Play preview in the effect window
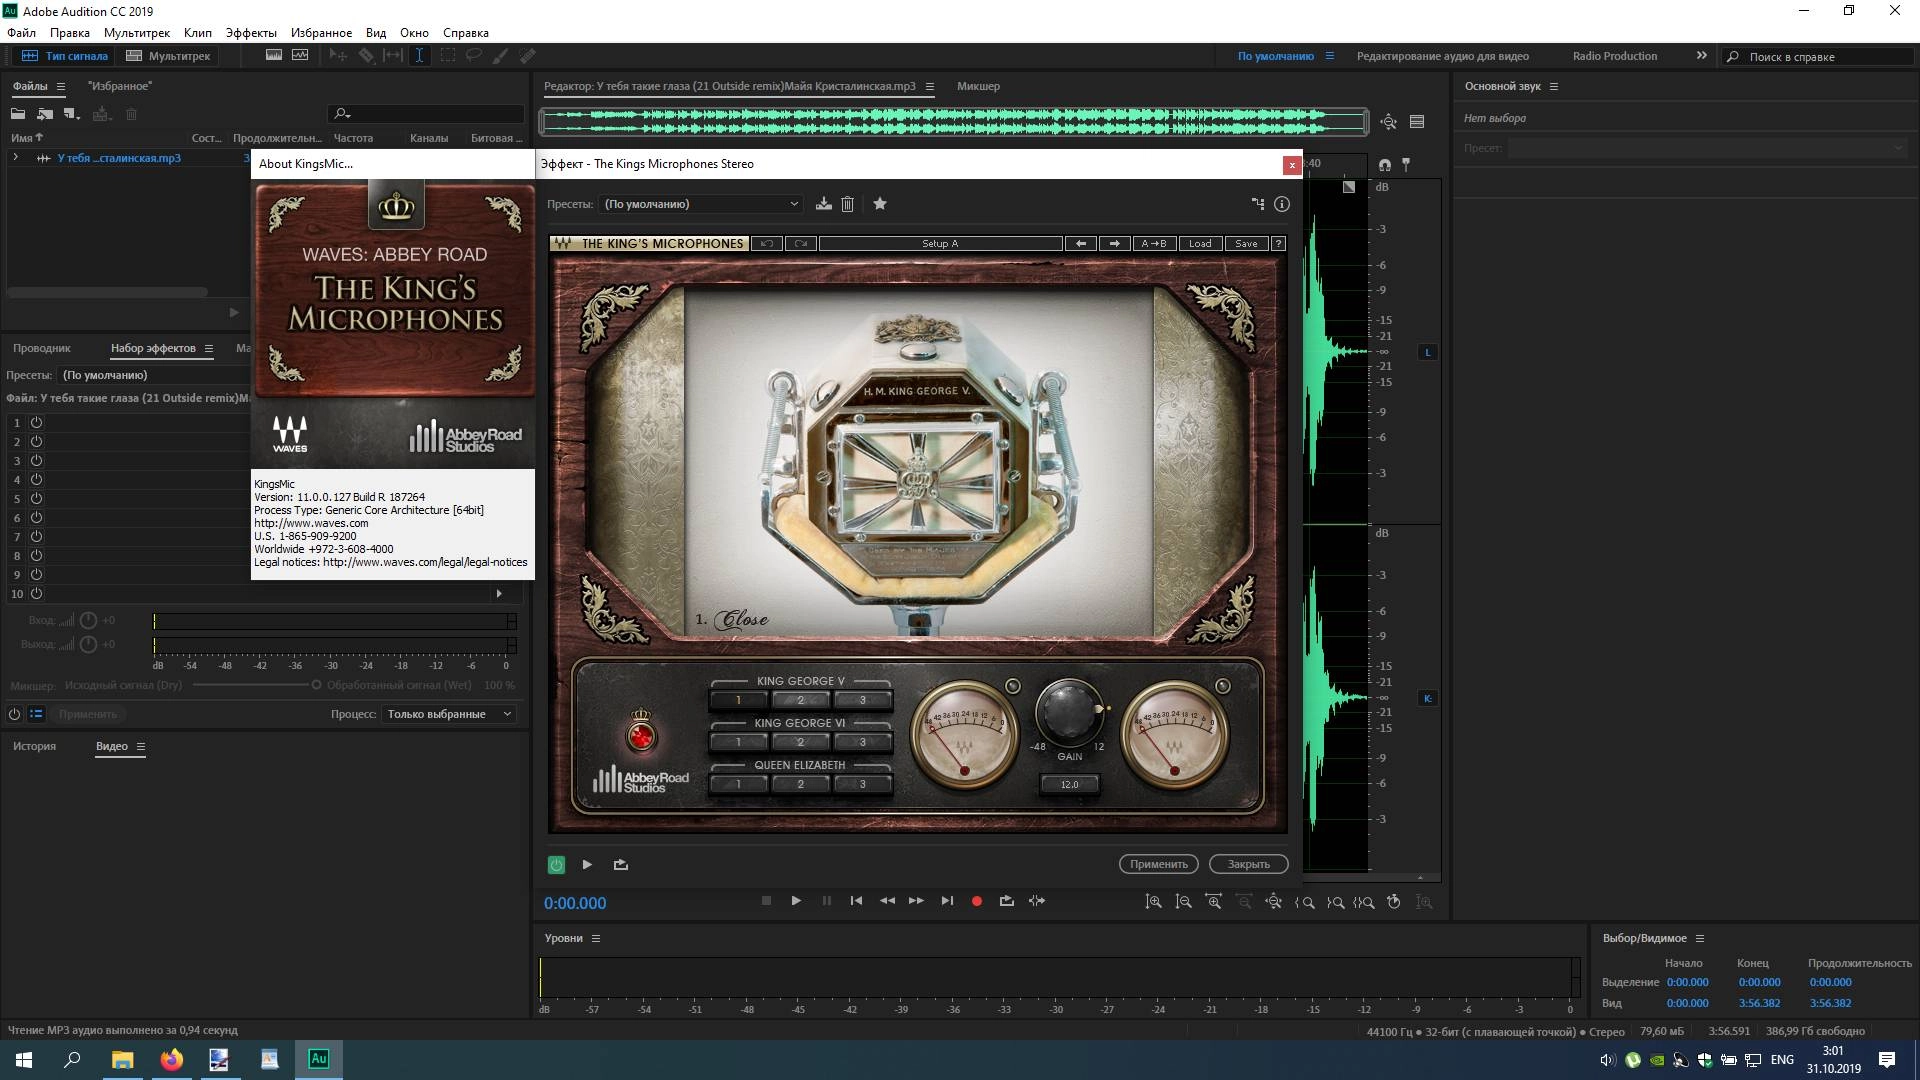The width and height of the screenshot is (1920, 1080). tap(588, 865)
